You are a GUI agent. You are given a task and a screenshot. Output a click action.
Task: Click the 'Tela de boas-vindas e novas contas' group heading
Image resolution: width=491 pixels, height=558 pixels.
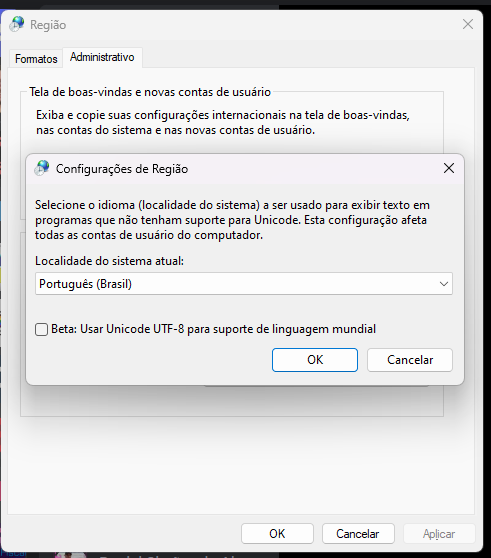coord(150,92)
